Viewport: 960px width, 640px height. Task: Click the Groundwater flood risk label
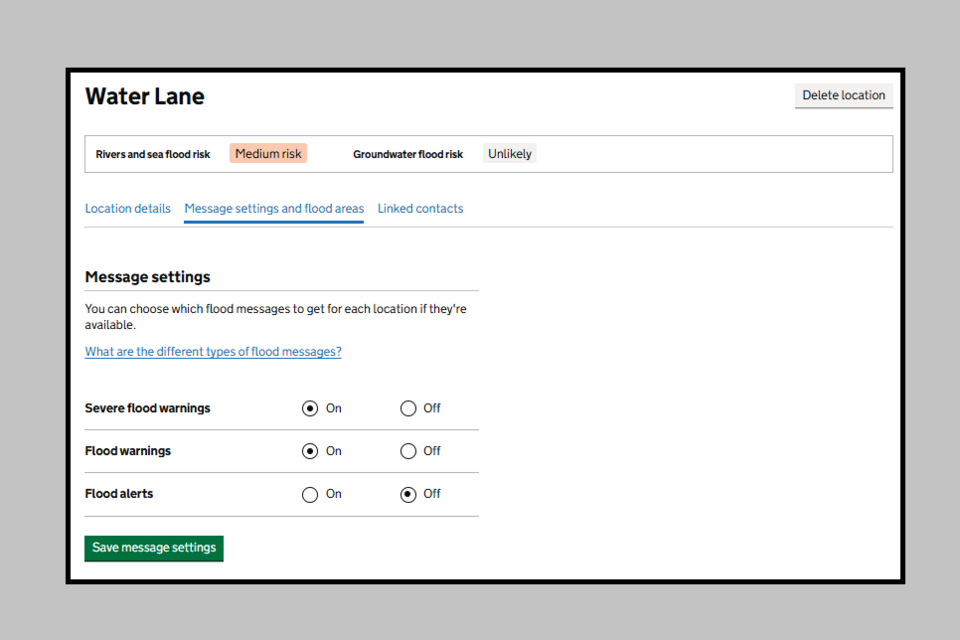click(x=408, y=155)
